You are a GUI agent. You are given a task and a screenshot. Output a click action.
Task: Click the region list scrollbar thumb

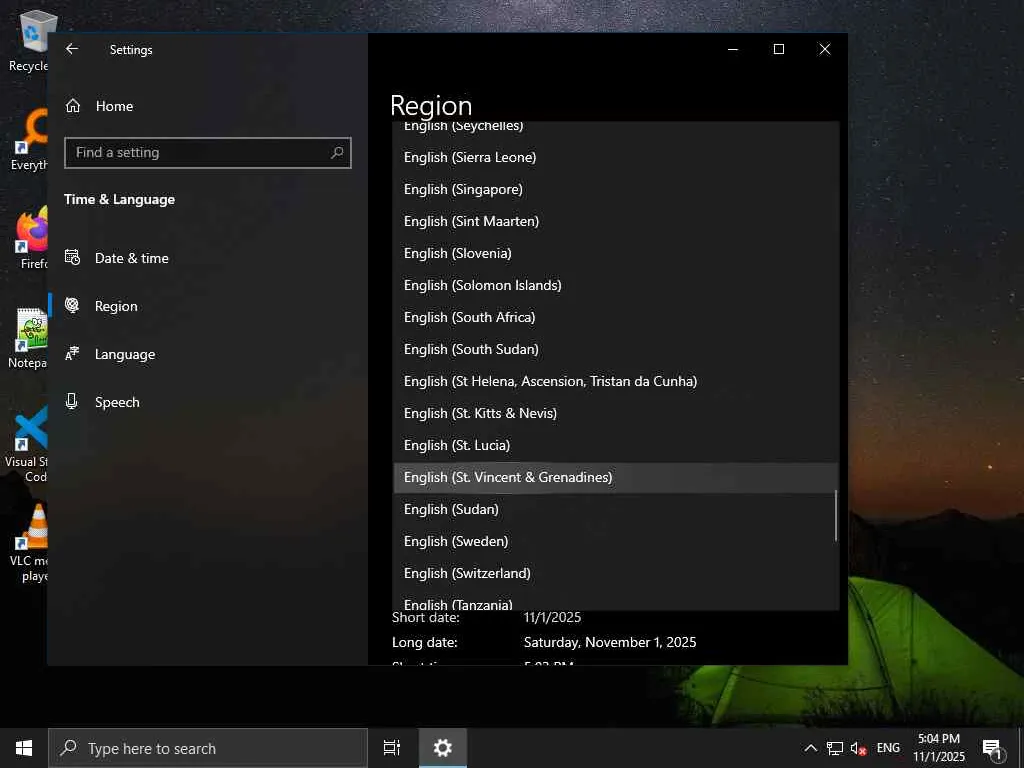click(836, 516)
